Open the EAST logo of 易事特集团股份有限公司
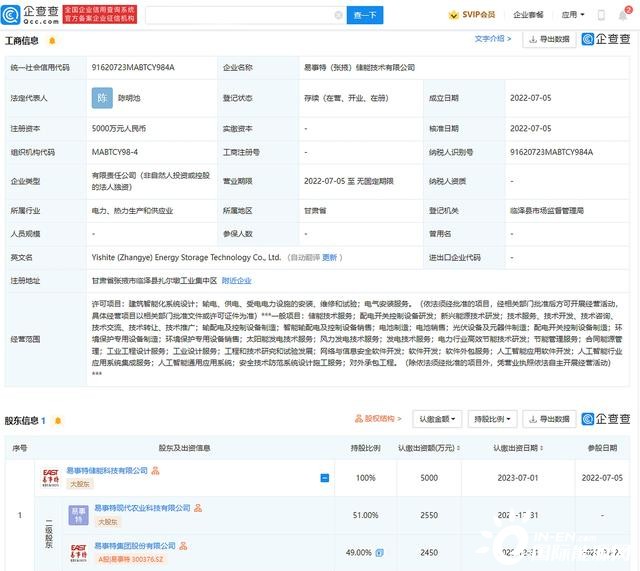Image resolution: width=640 pixels, height=571 pixels. point(78,553)
